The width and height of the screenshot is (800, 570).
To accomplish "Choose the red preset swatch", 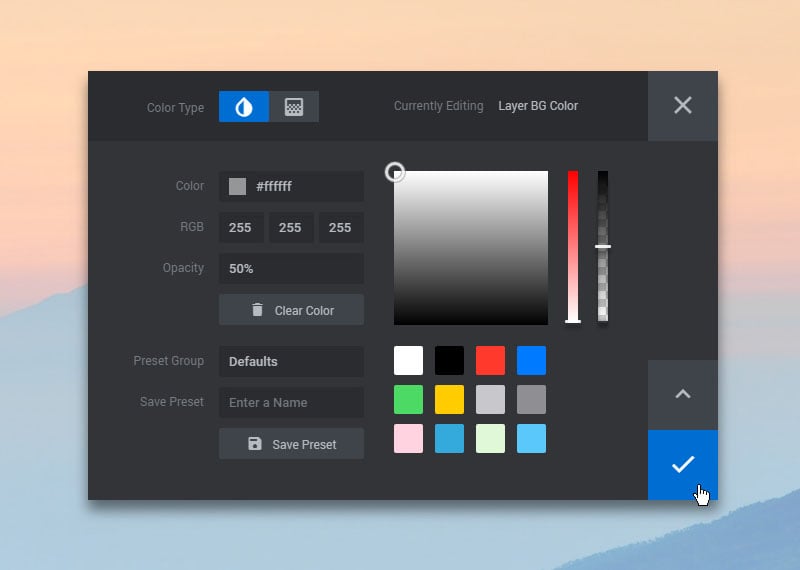I will pos(490,360).
